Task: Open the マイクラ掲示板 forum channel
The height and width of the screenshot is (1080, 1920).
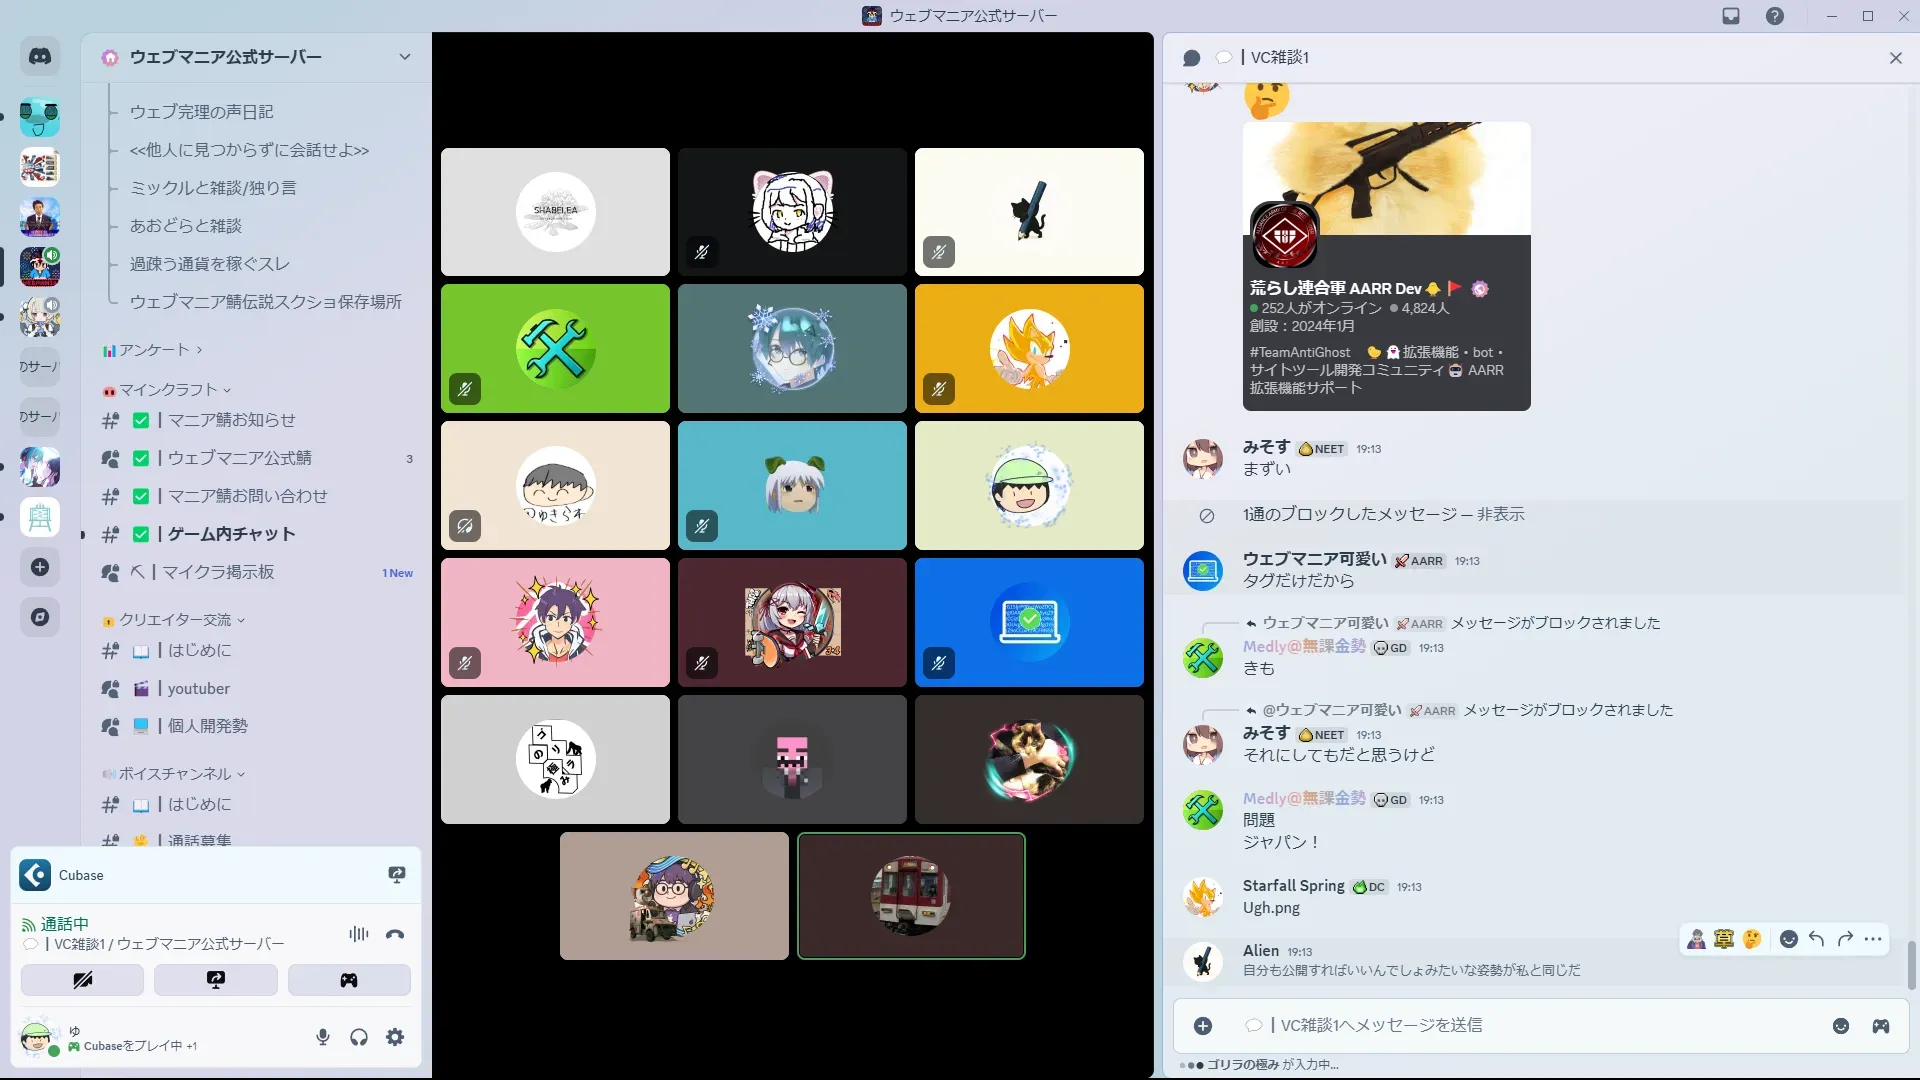Action: pyautogui.click(x=218, y=572)
